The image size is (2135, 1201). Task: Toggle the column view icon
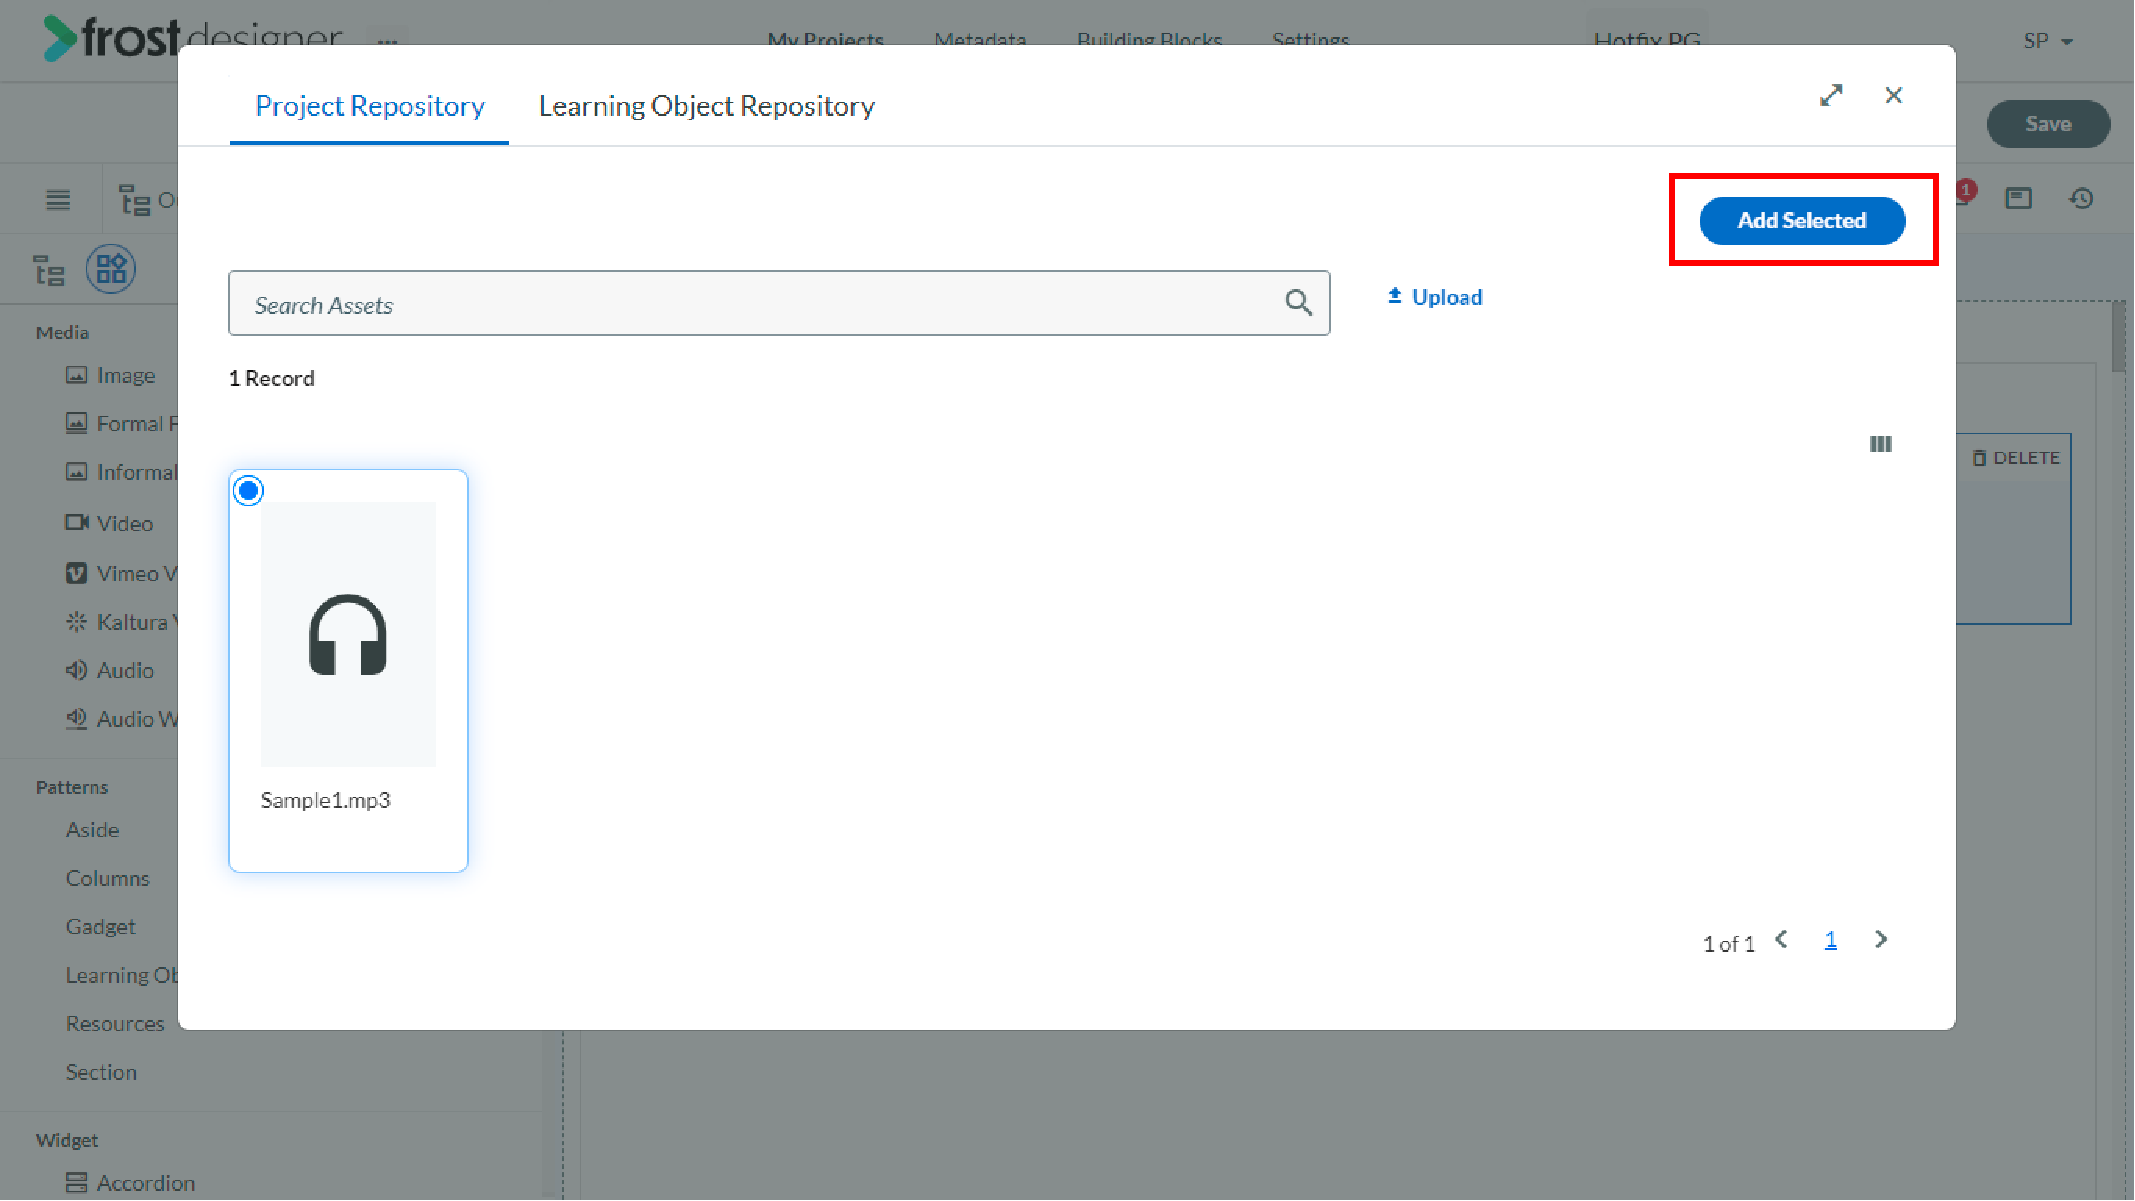[1880, 444]
